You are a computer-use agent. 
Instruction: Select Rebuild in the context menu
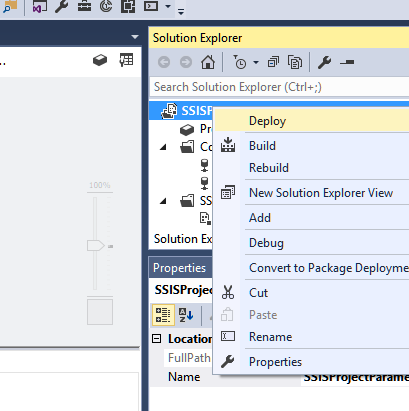pos(311,168)
